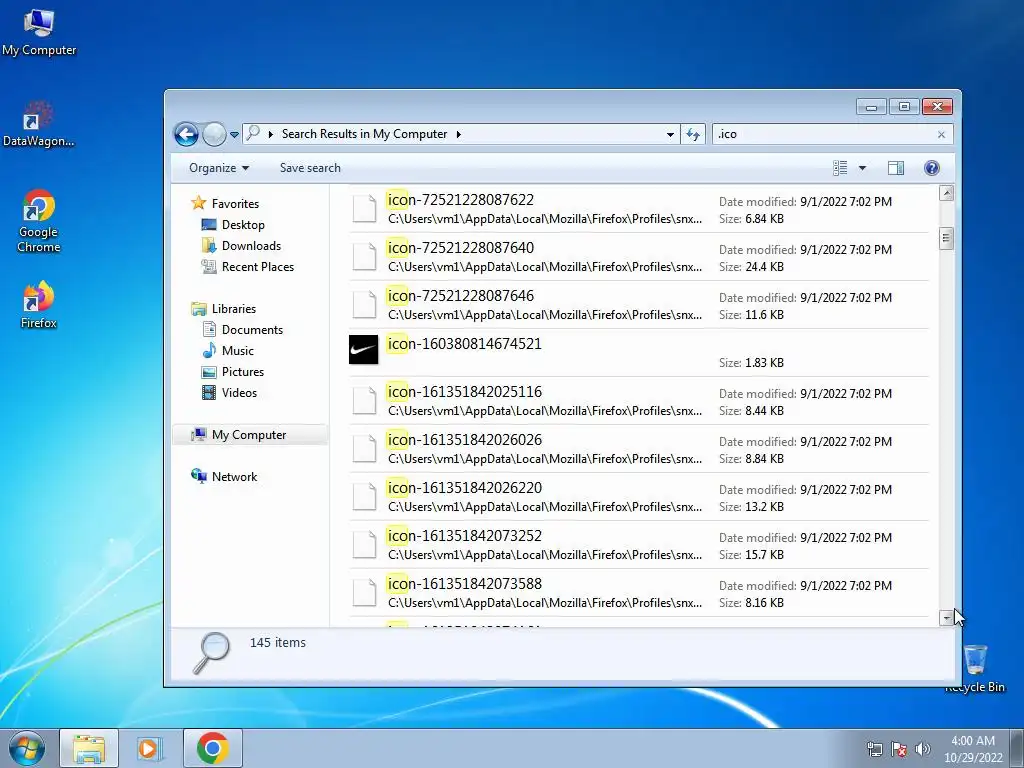Click Windows Media Player in the taskbar

[150, 748]
